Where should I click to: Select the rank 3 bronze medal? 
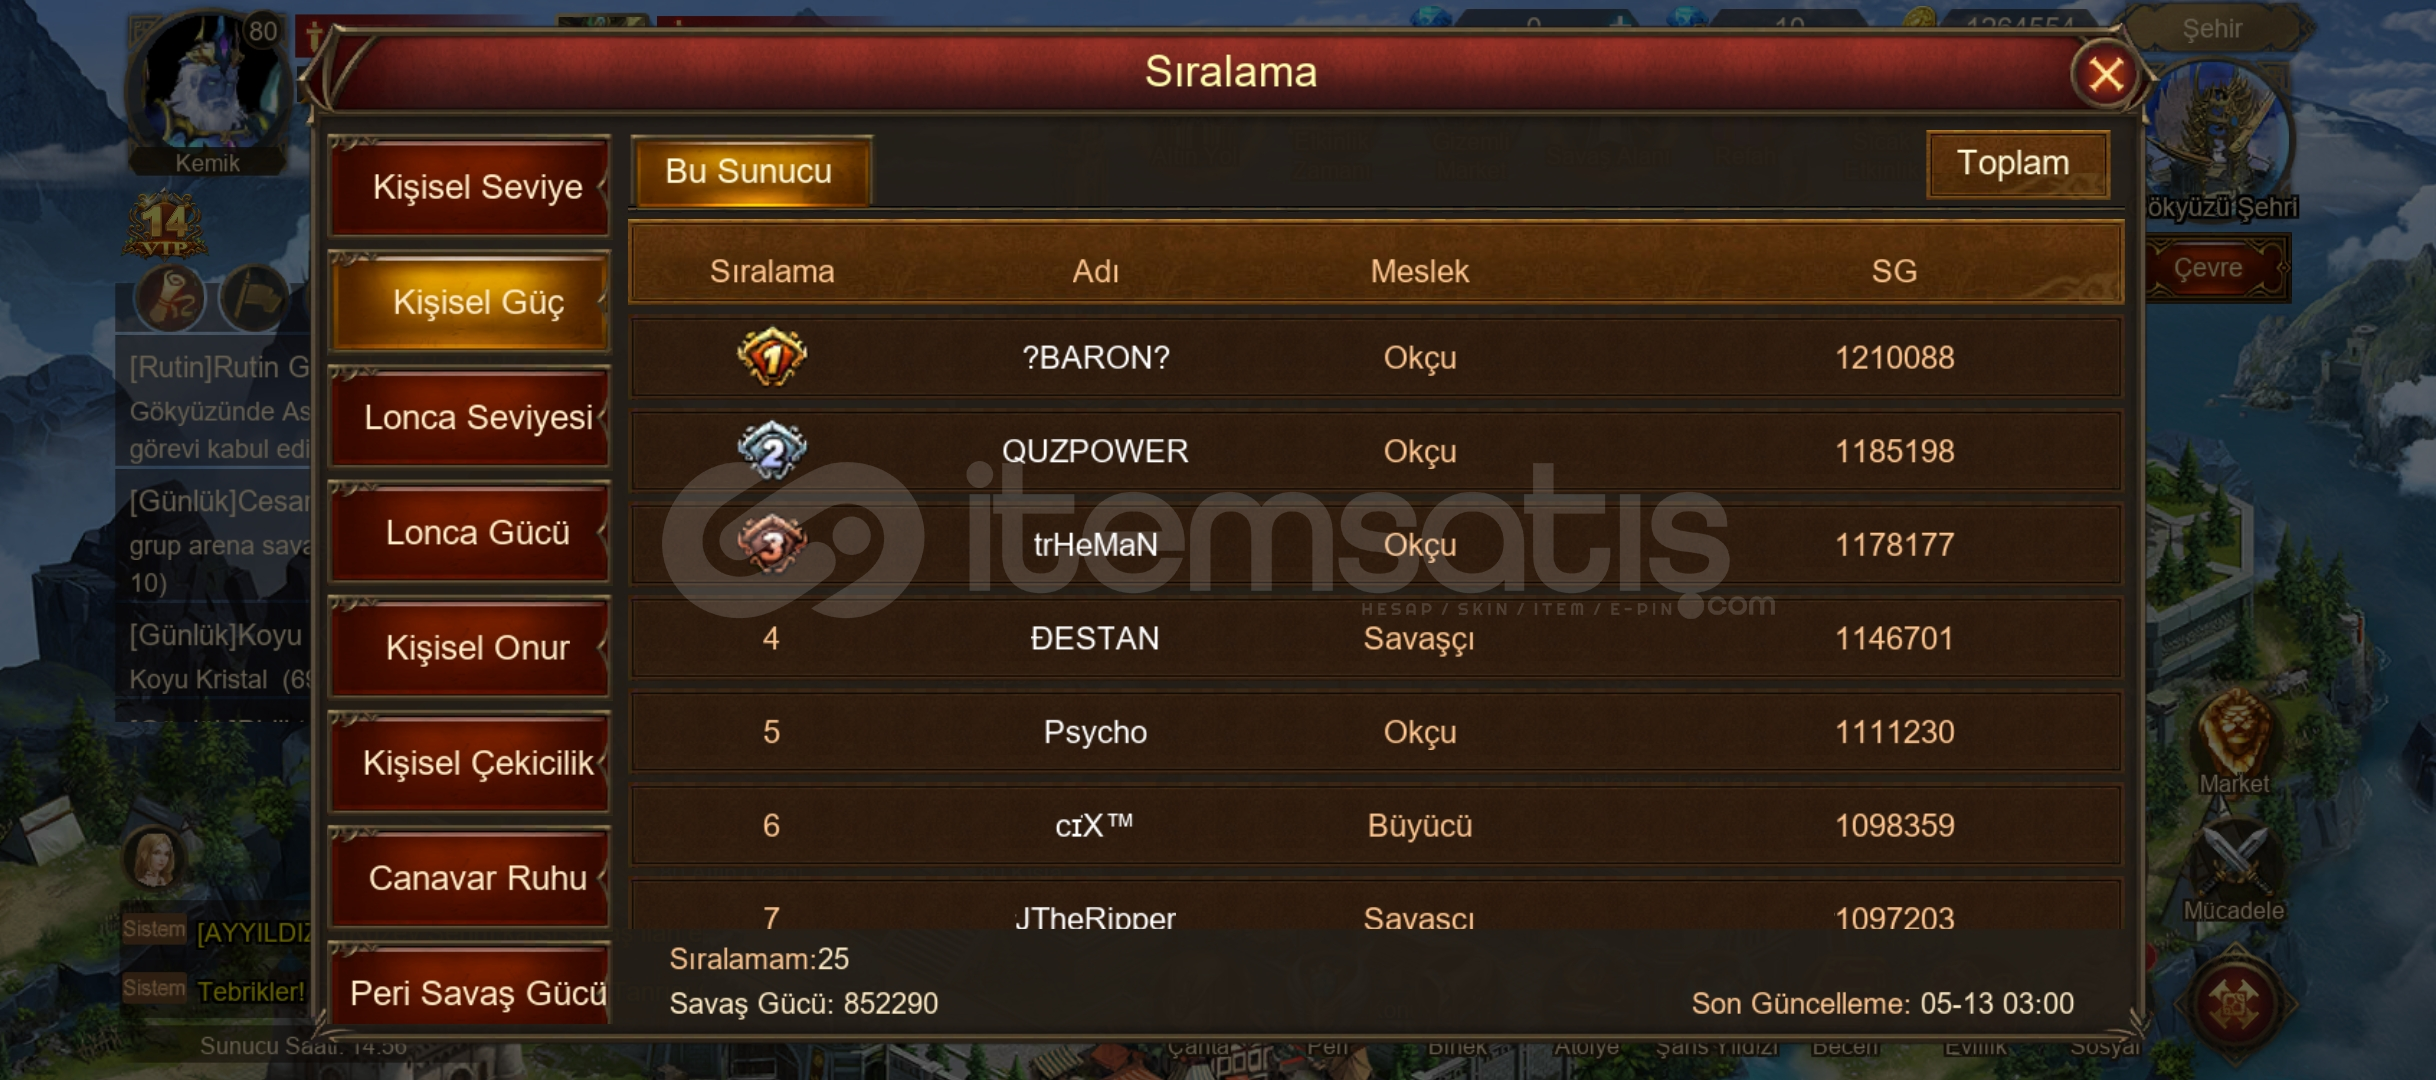pos(771,544)
